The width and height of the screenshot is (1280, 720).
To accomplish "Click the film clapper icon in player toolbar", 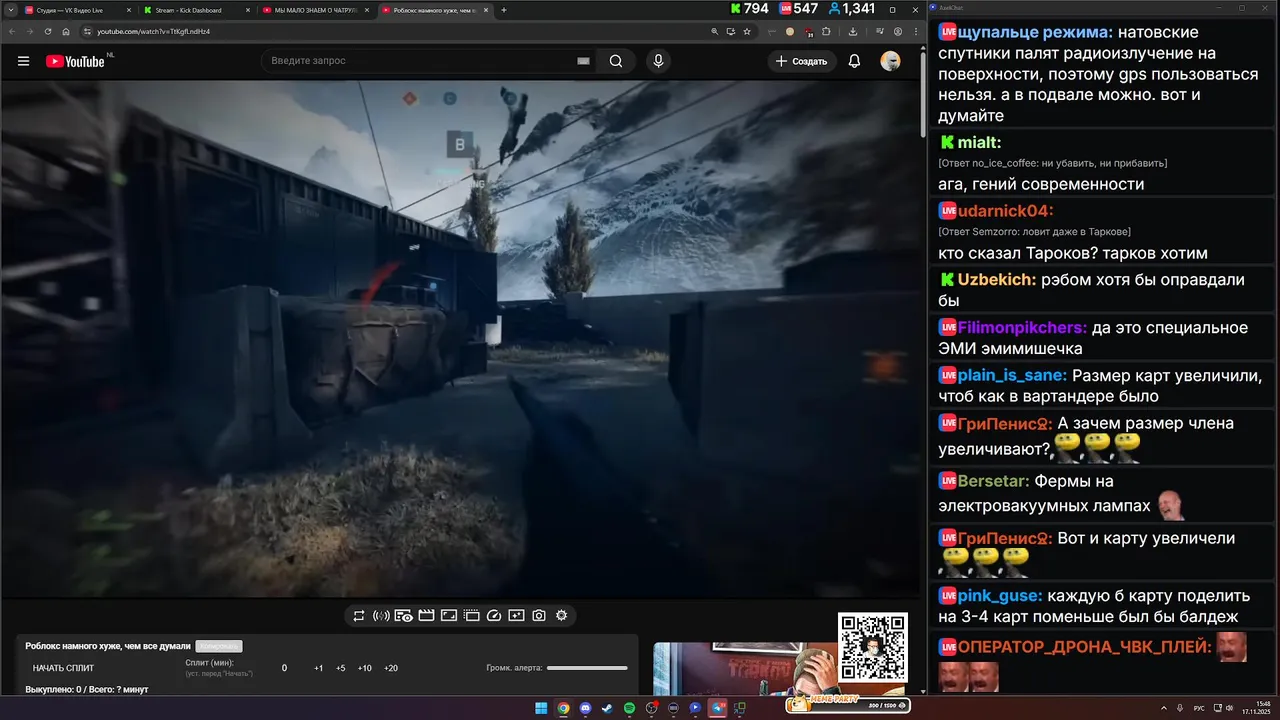I will [x=426, y=616].
